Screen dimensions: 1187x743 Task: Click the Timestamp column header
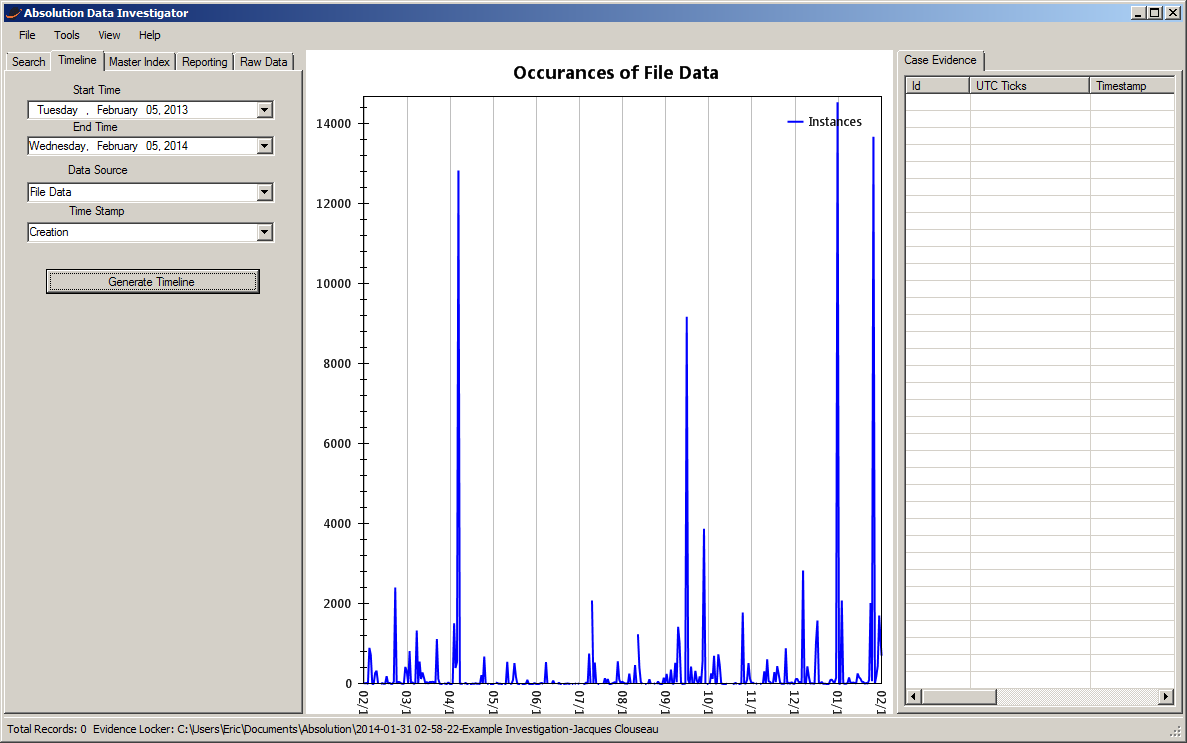[x=1131, y=85]
